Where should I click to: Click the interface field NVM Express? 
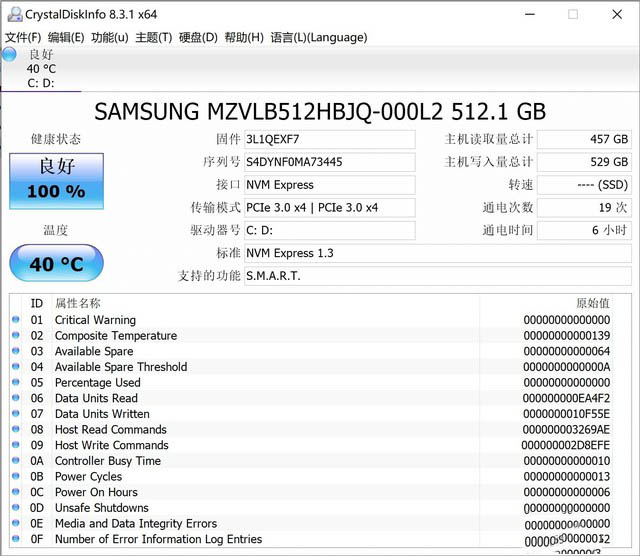point(329,185)
